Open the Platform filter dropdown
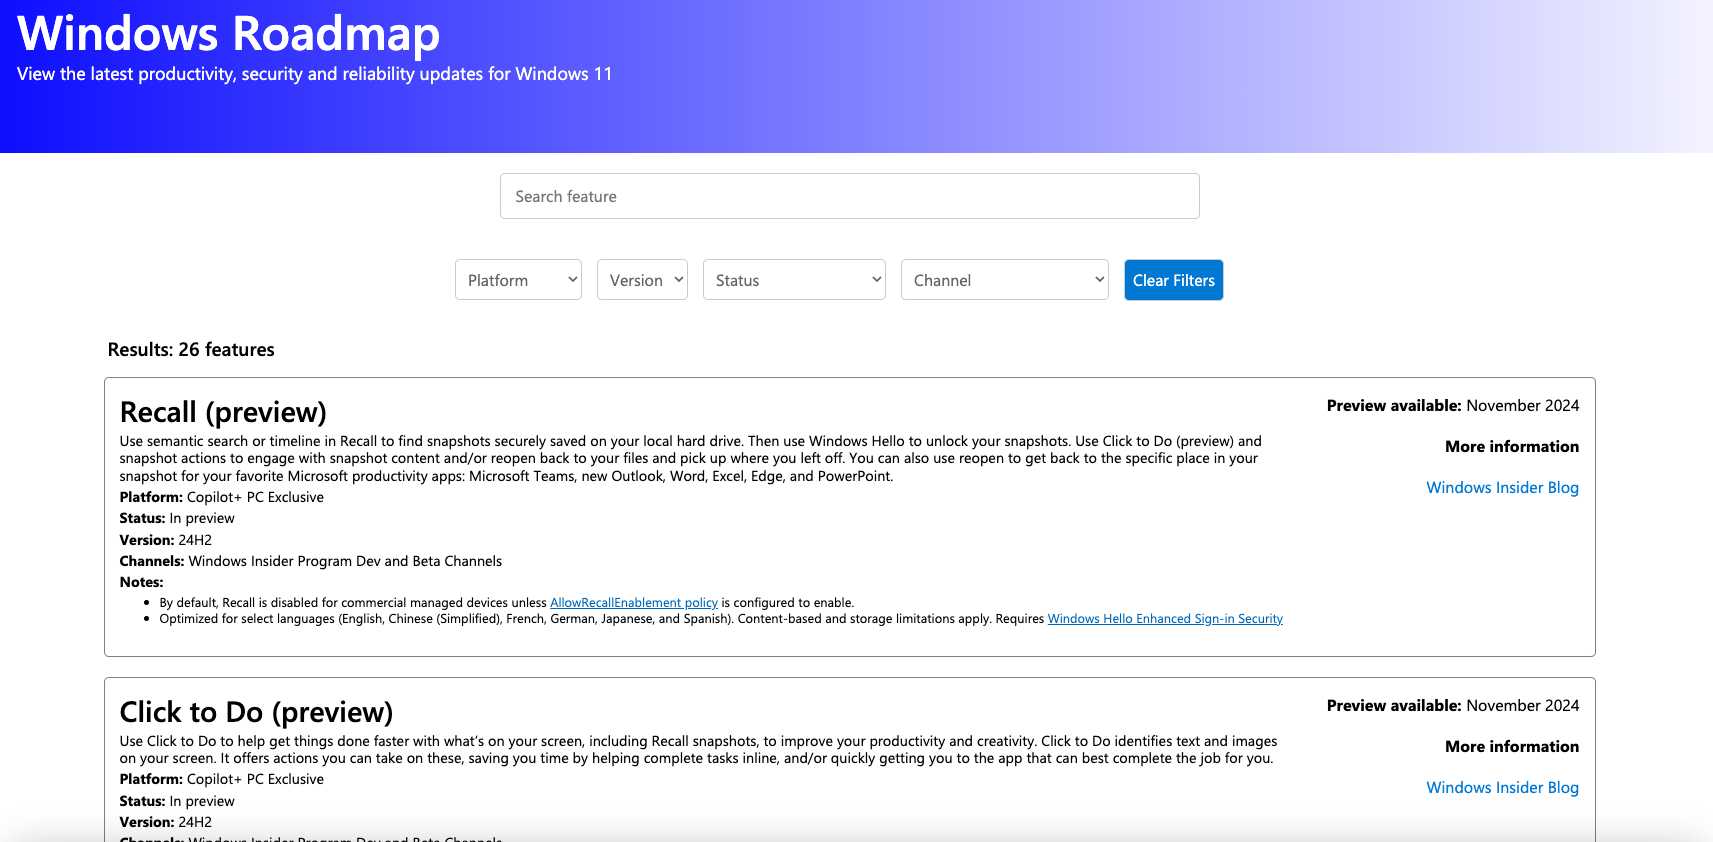 tap(518, 280)
